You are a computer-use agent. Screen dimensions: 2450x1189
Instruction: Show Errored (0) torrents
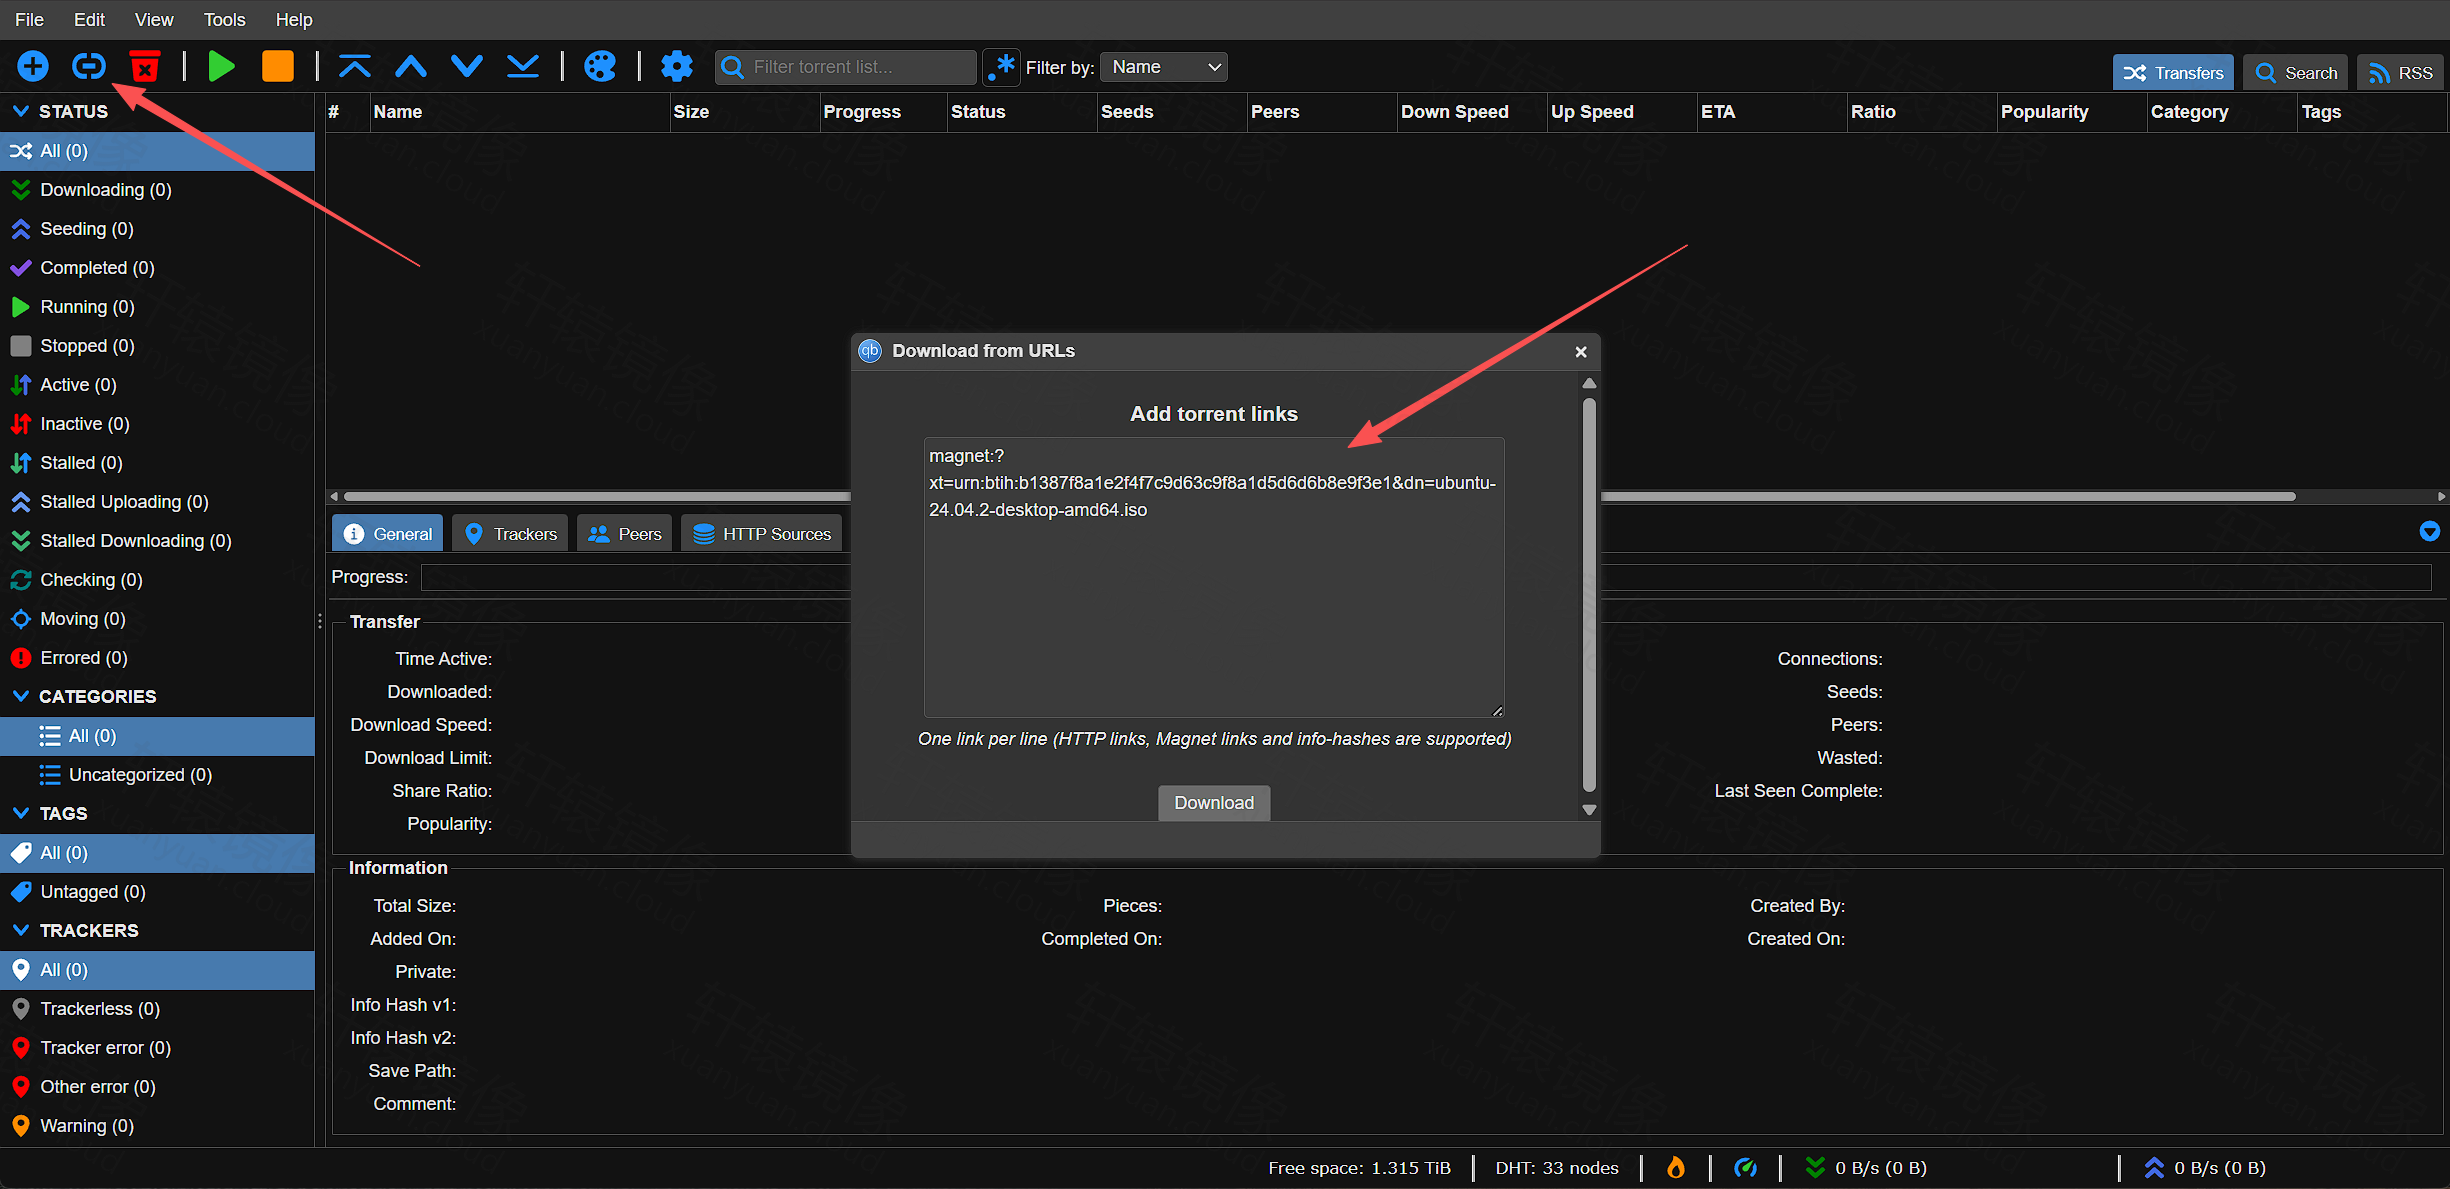tap(157, 658)
